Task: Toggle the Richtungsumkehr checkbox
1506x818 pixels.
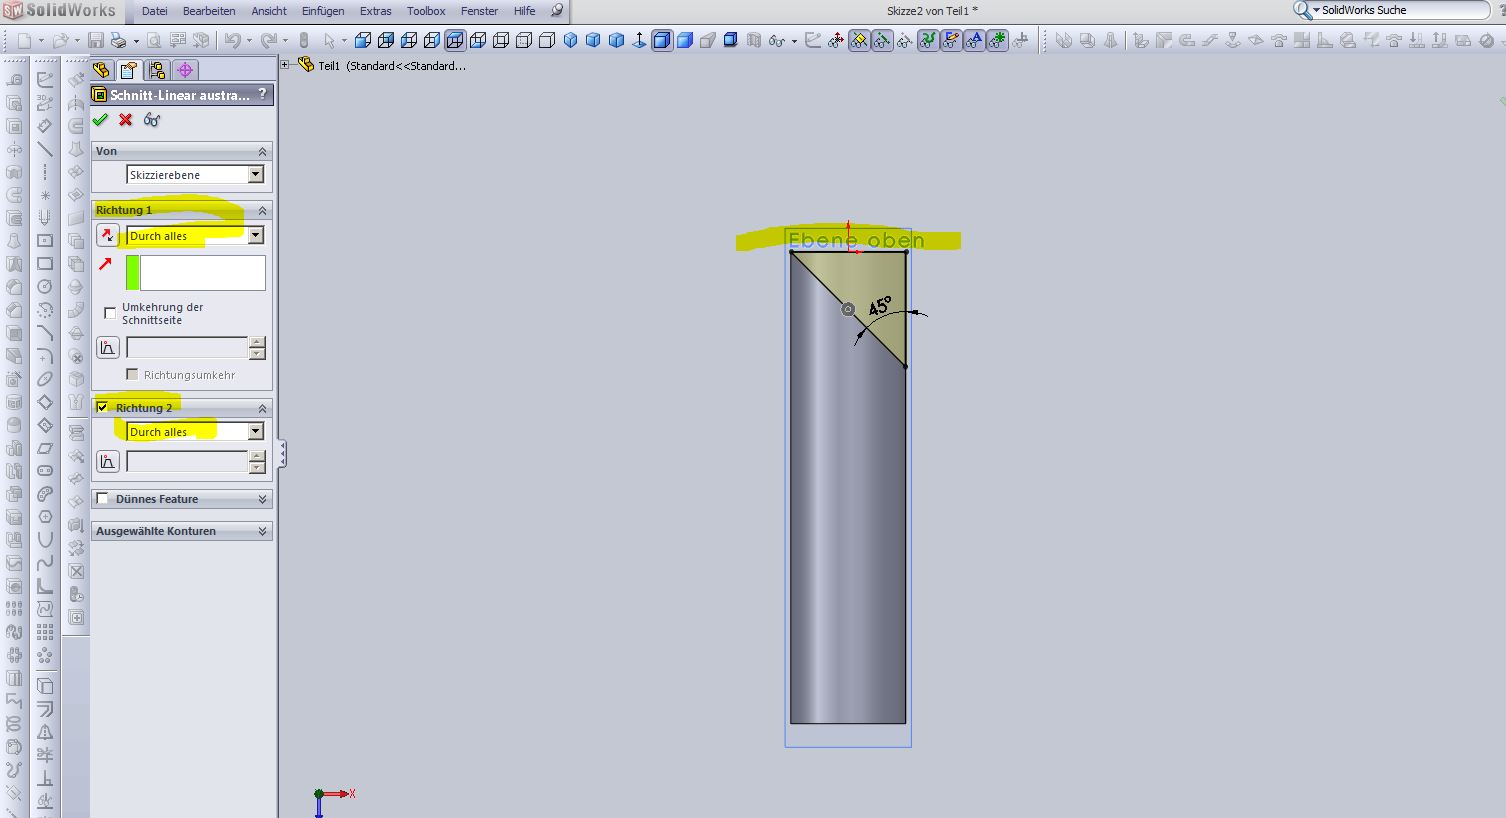Action: [132, 374]
